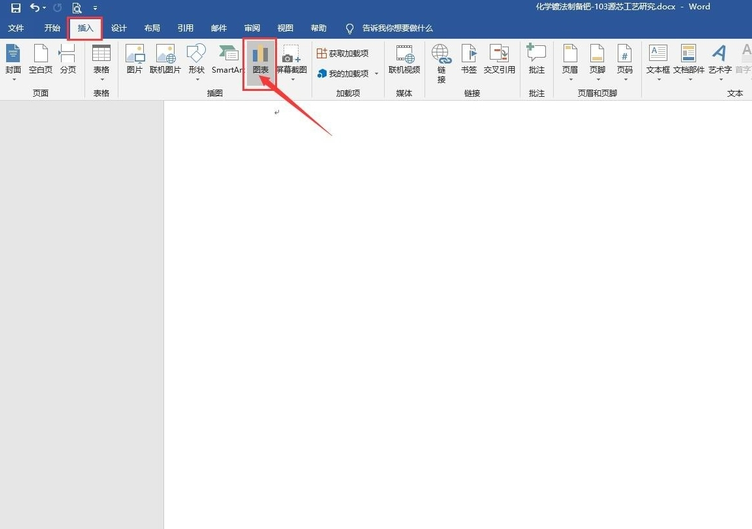Expand the customize quick access toolbar arrow
The image size is (752, 529).
pyautogui.click(x=95, y=8)
